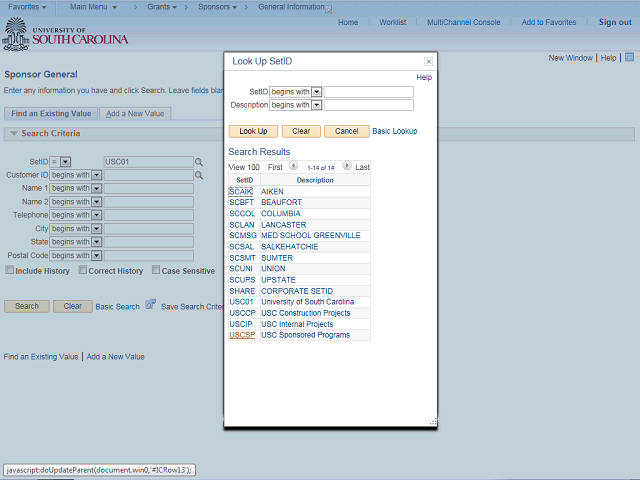Select SCLAN SetID link
Viewport: 640px width, 480px height.
click(242, 225)
